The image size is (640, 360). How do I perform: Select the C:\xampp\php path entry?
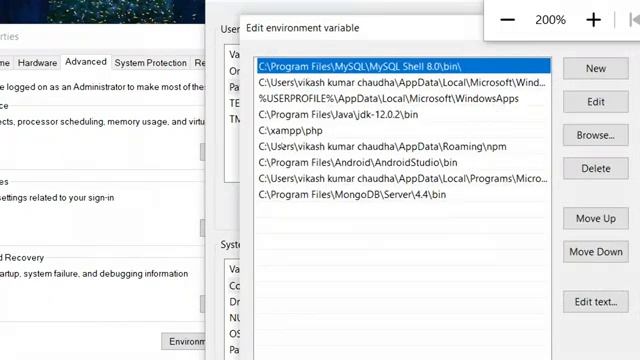click(x=403, y=131)
